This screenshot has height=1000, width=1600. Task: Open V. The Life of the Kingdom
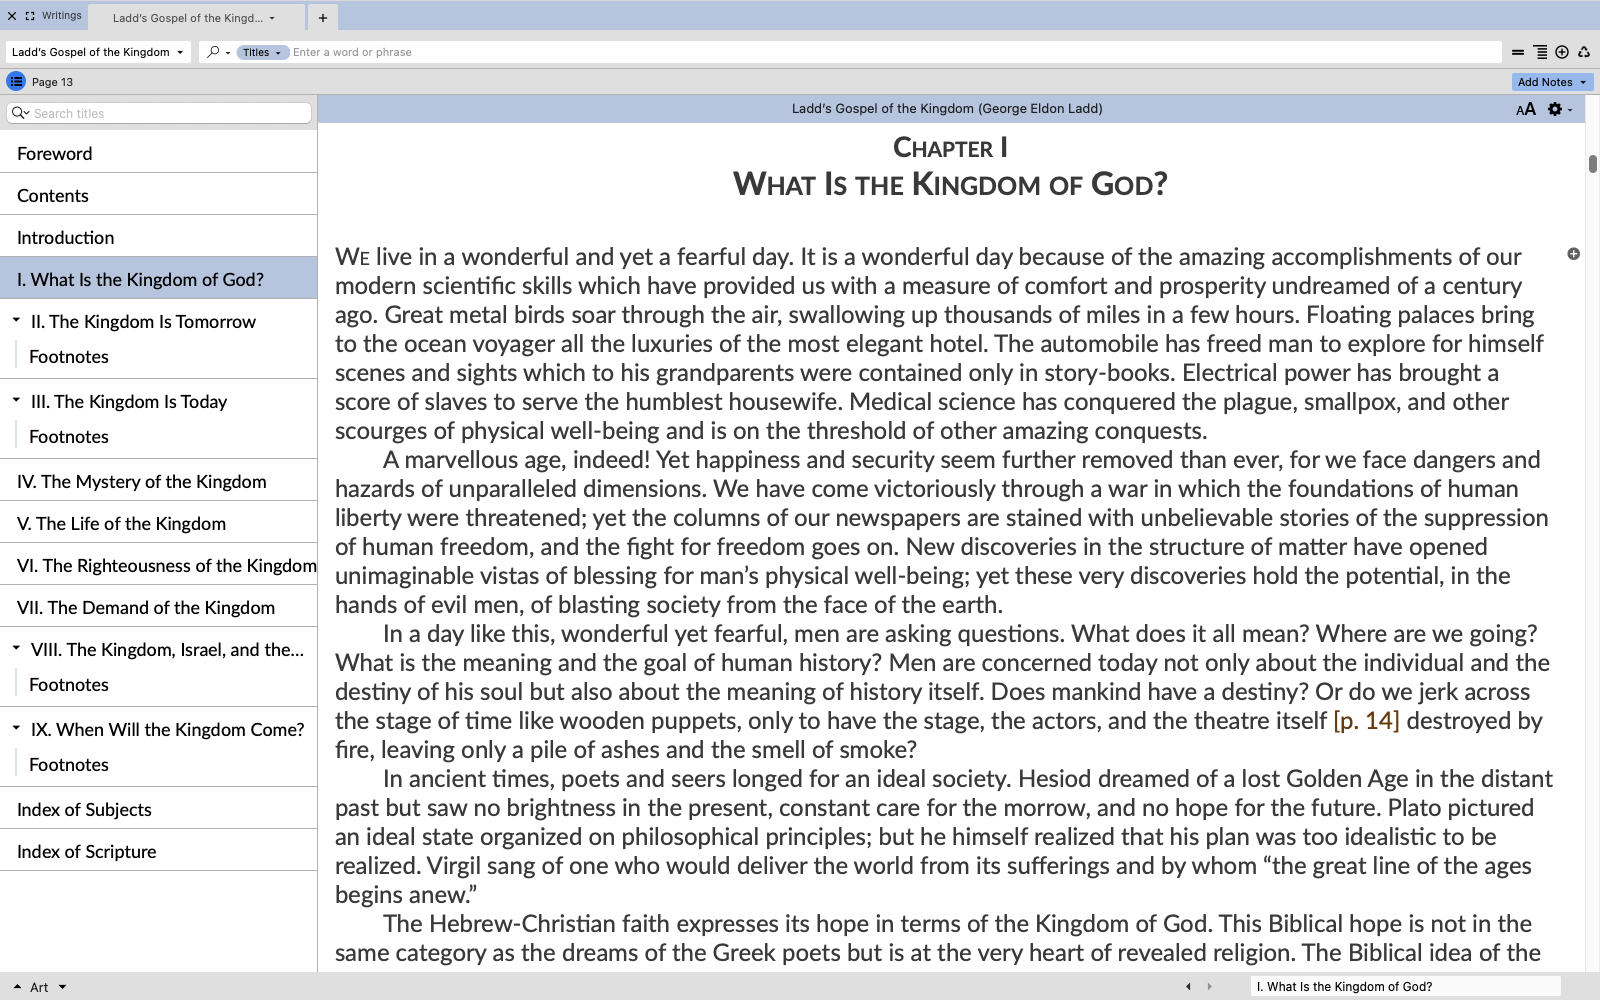pos(159,524)
